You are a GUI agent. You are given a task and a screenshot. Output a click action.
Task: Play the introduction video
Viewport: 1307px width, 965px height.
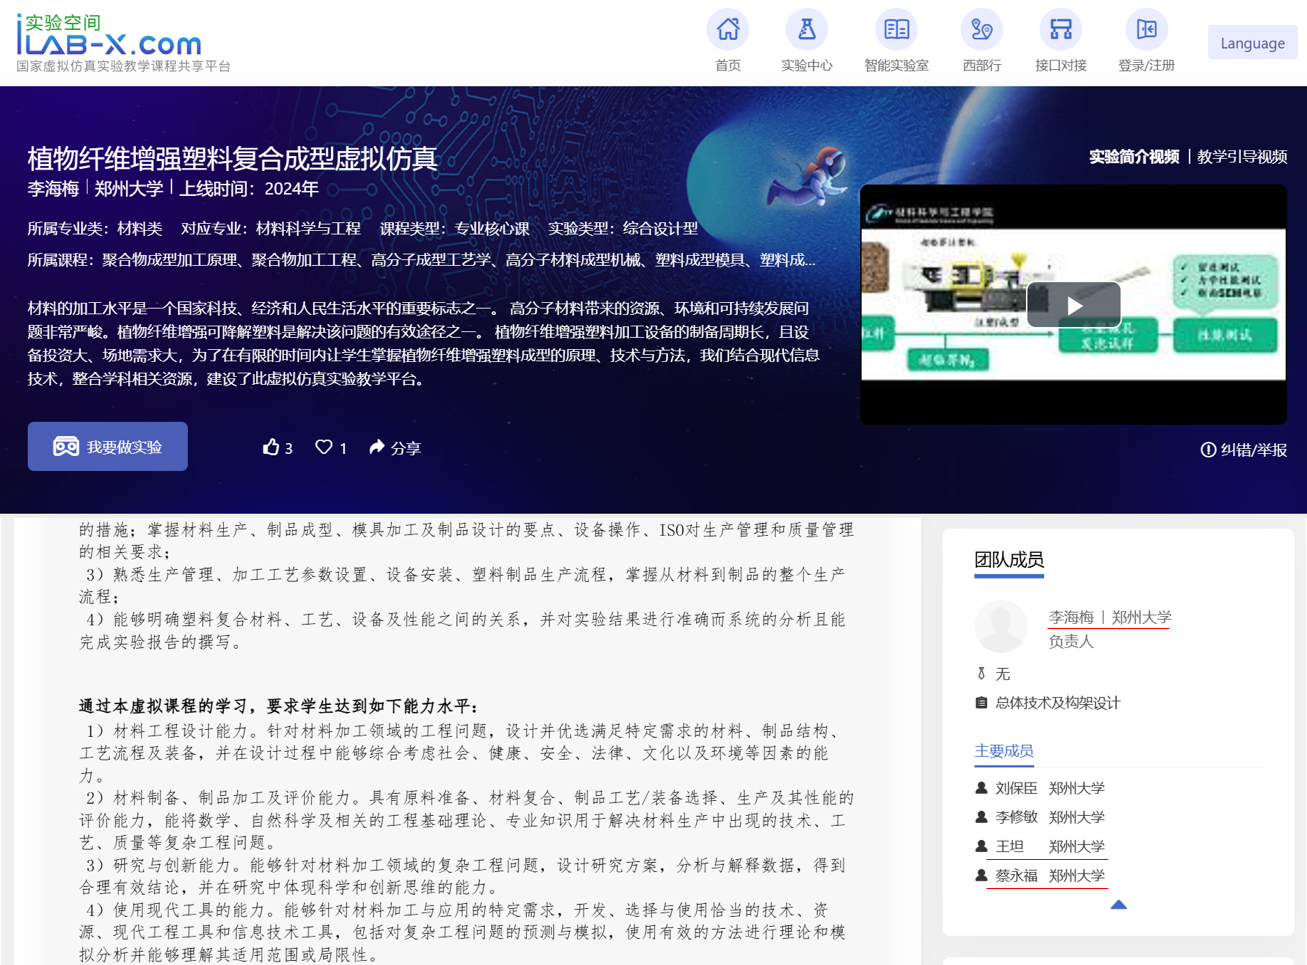(1073, 305)
